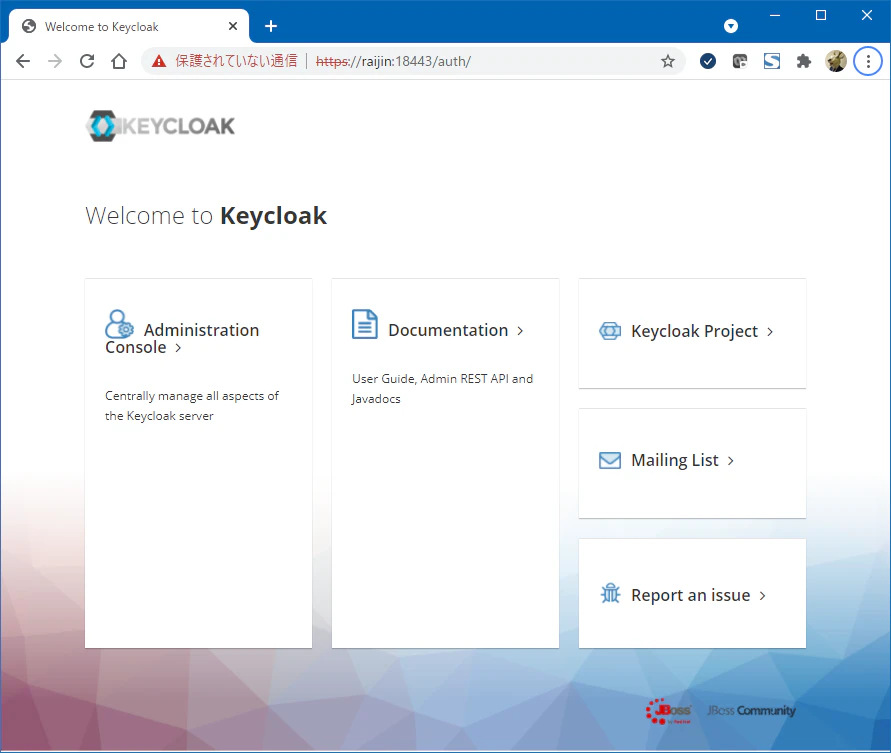The width and height of the screenshot is (891, 753).
Task: Open the blue S extension icon
Action: [772, 61]
